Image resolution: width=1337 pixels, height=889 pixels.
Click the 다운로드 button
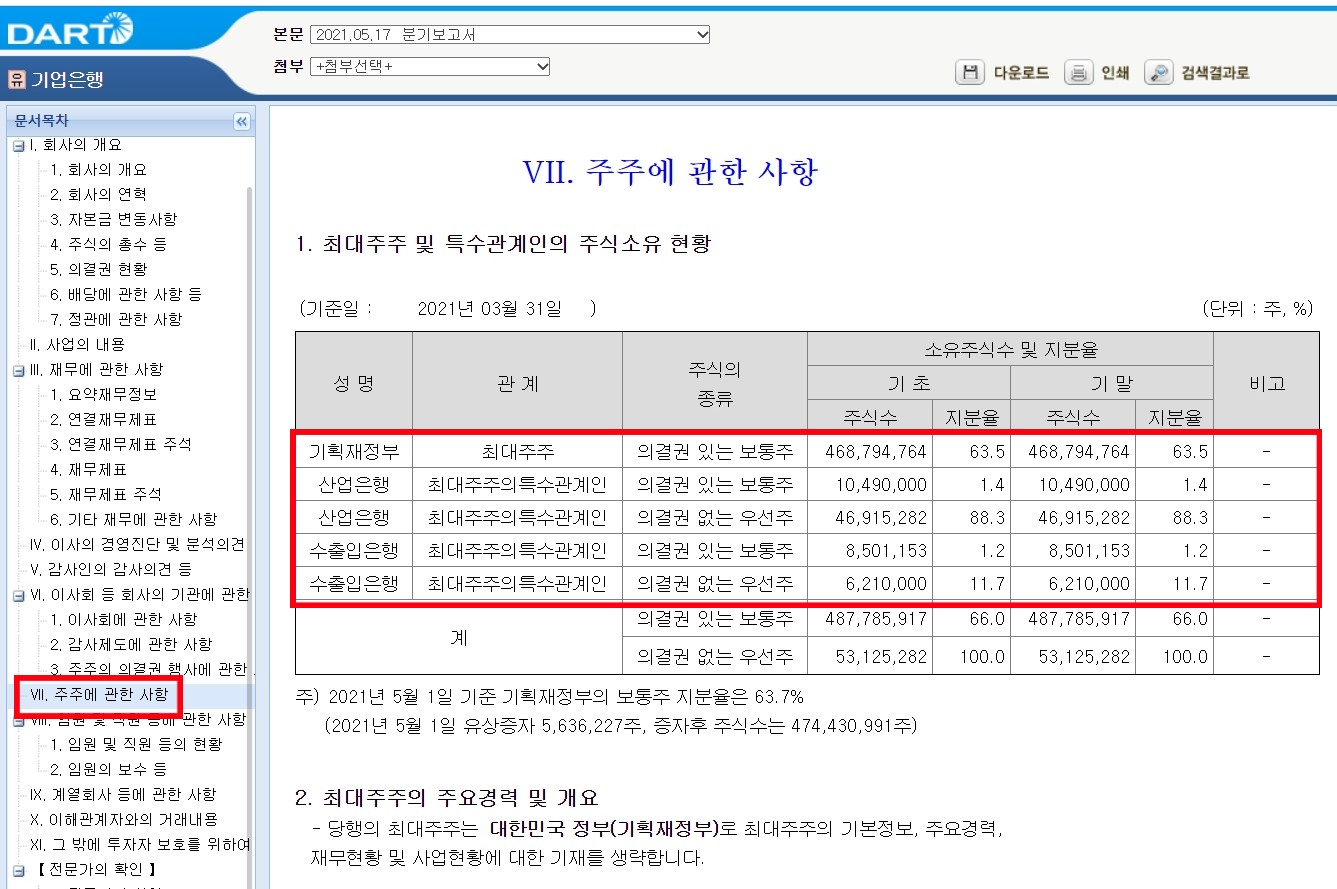[x=1020, y=73]
